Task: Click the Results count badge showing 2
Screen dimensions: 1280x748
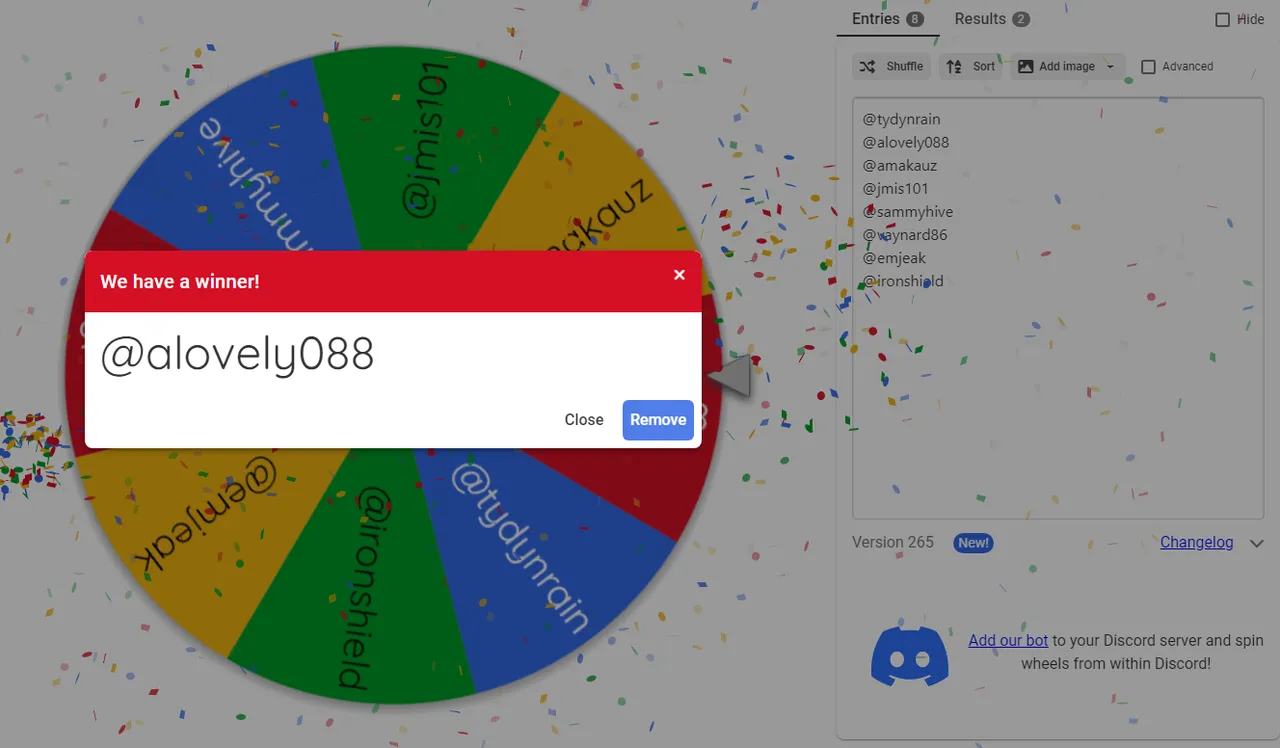Action: click(x=1020, y=19)
